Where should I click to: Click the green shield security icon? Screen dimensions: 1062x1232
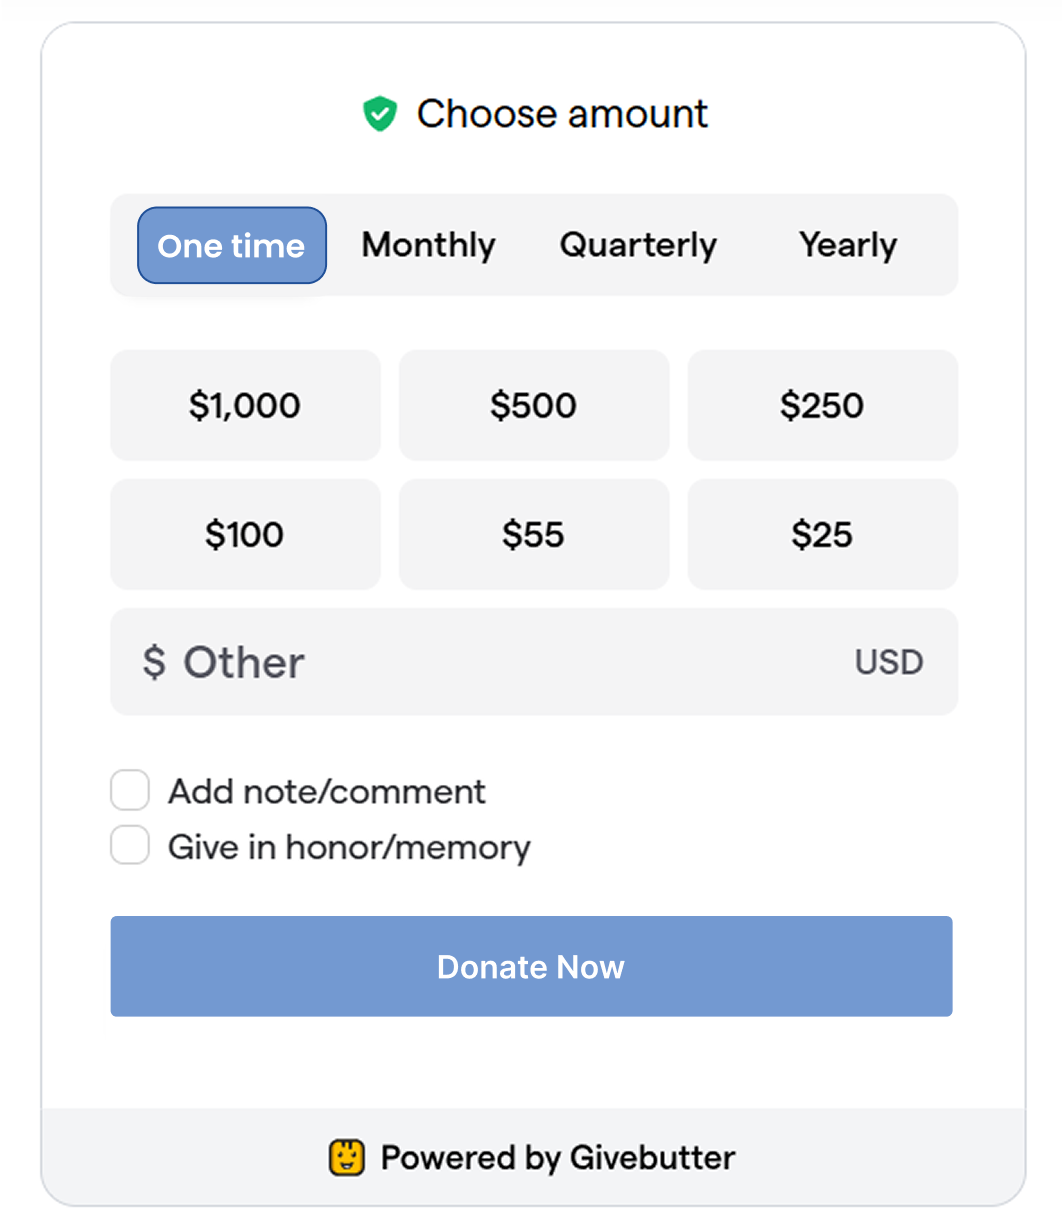click(379, 114)
